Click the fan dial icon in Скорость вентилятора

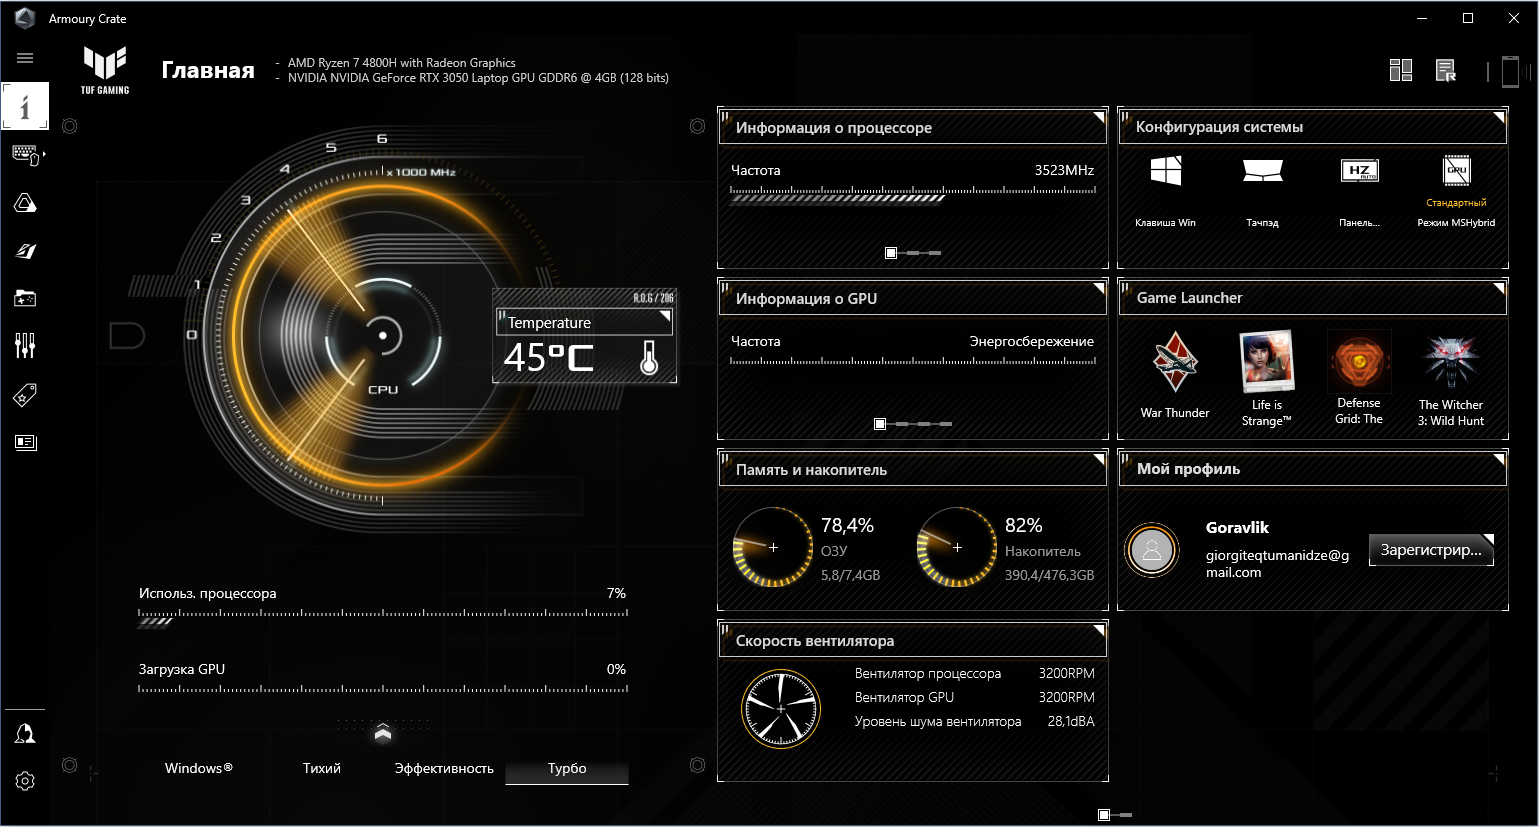click(x=781, y=708)
